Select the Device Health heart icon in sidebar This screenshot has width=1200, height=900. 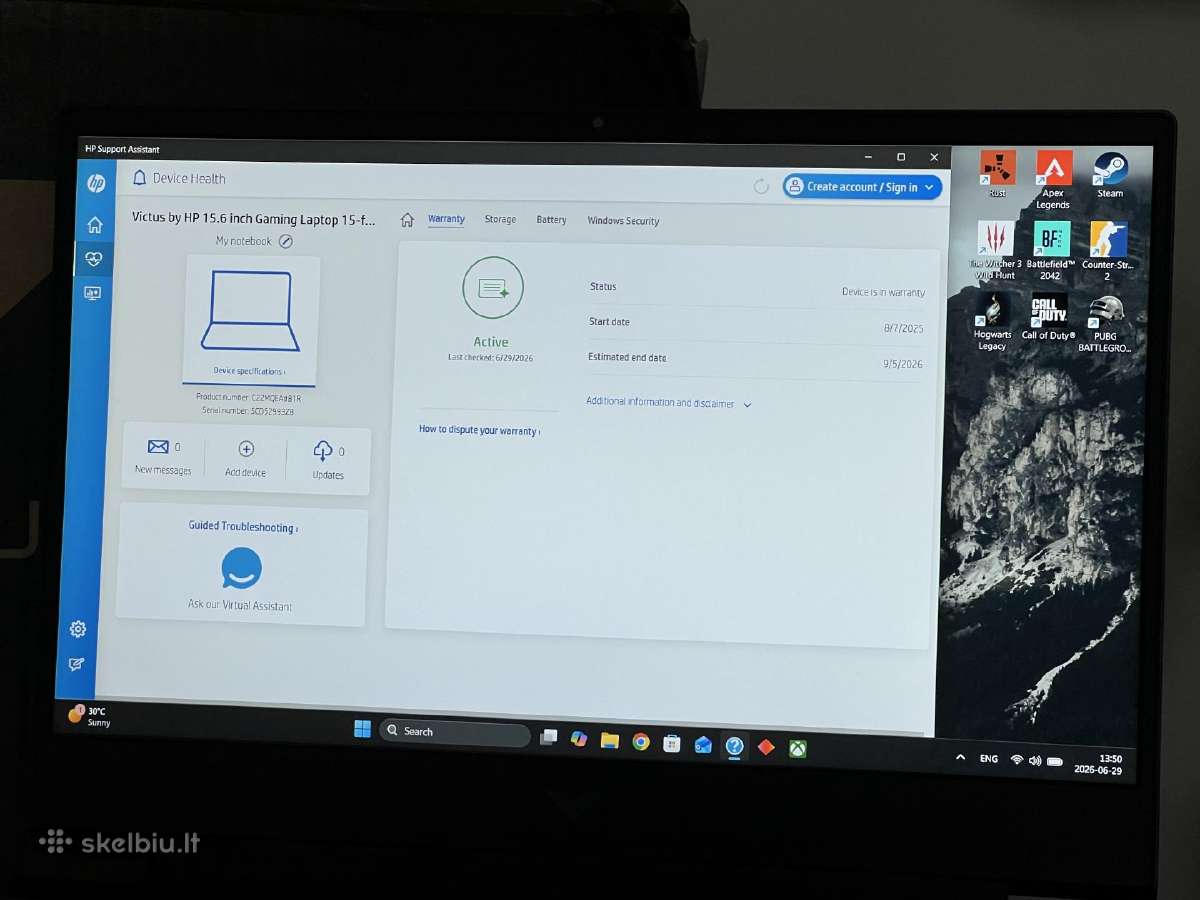94,259
